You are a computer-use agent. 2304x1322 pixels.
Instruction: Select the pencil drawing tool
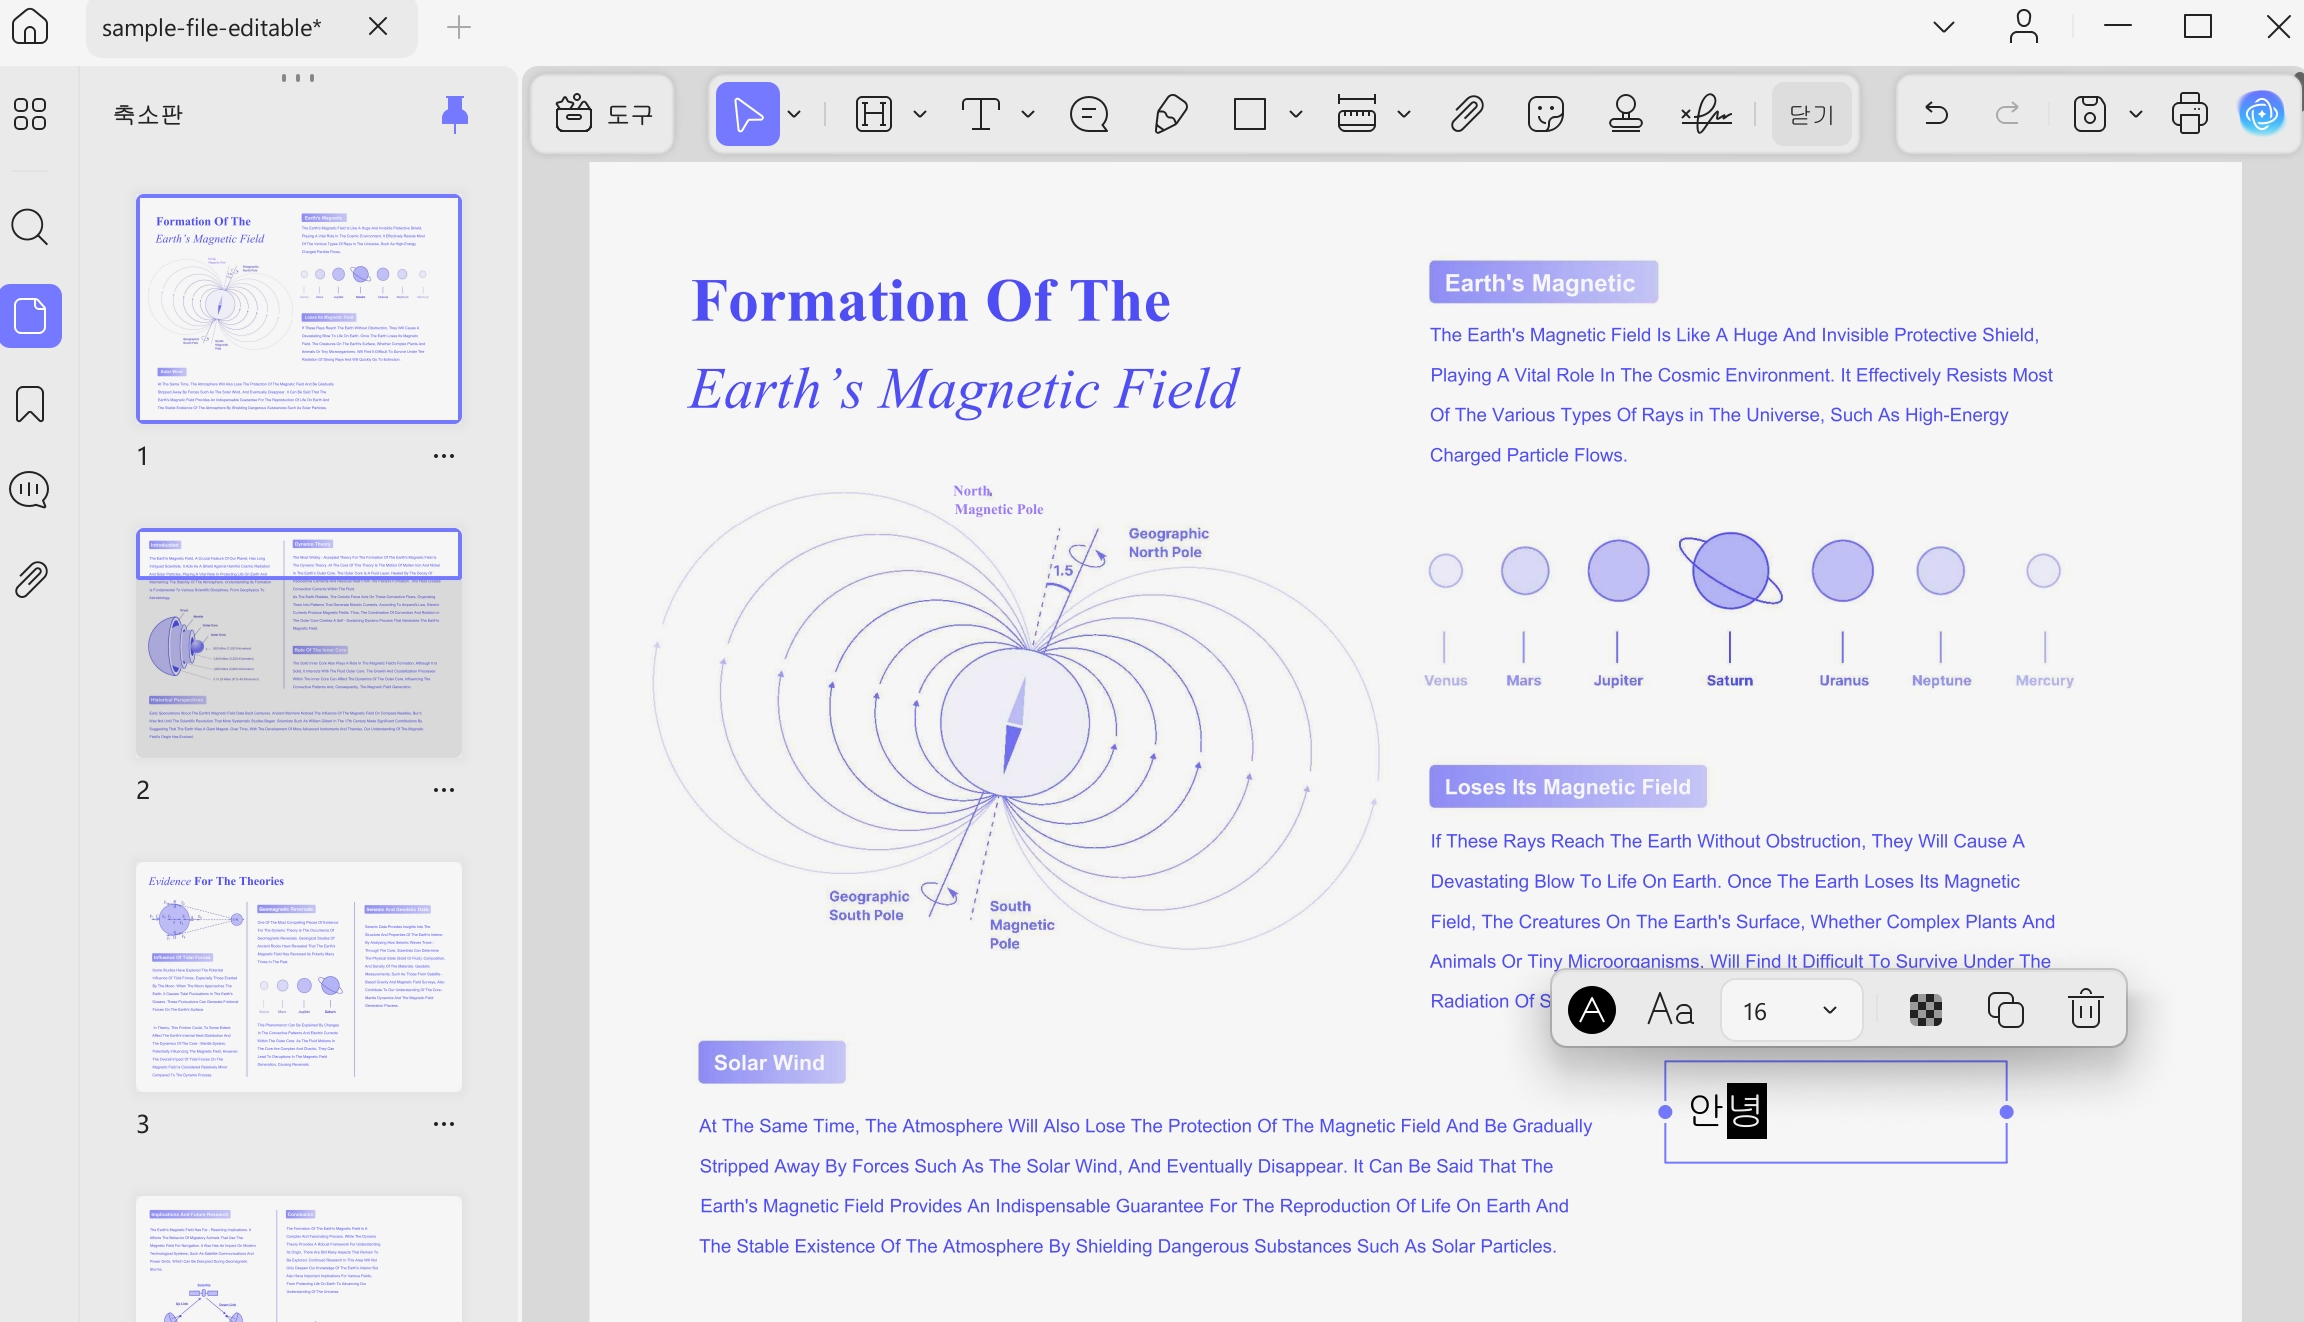click(1171, 114)
